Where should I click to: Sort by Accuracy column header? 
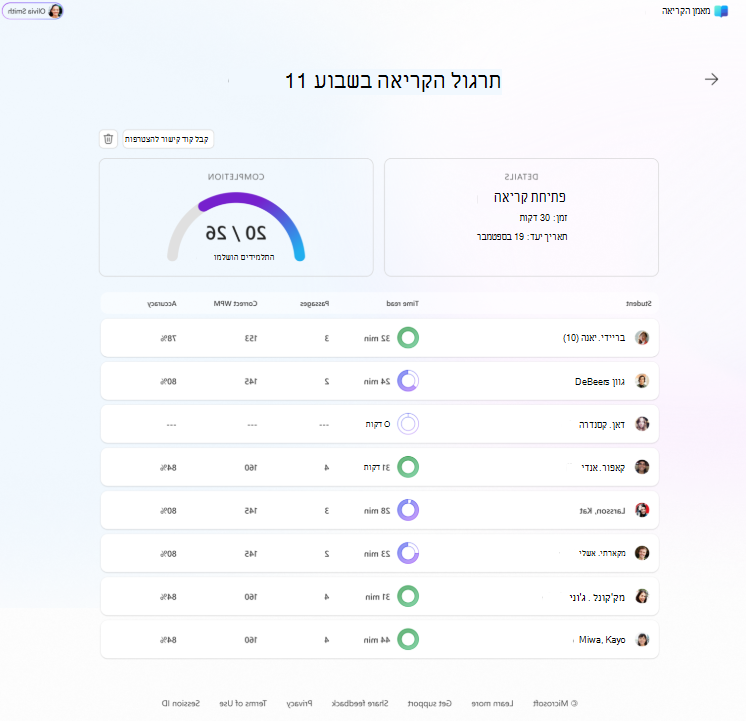162,303
